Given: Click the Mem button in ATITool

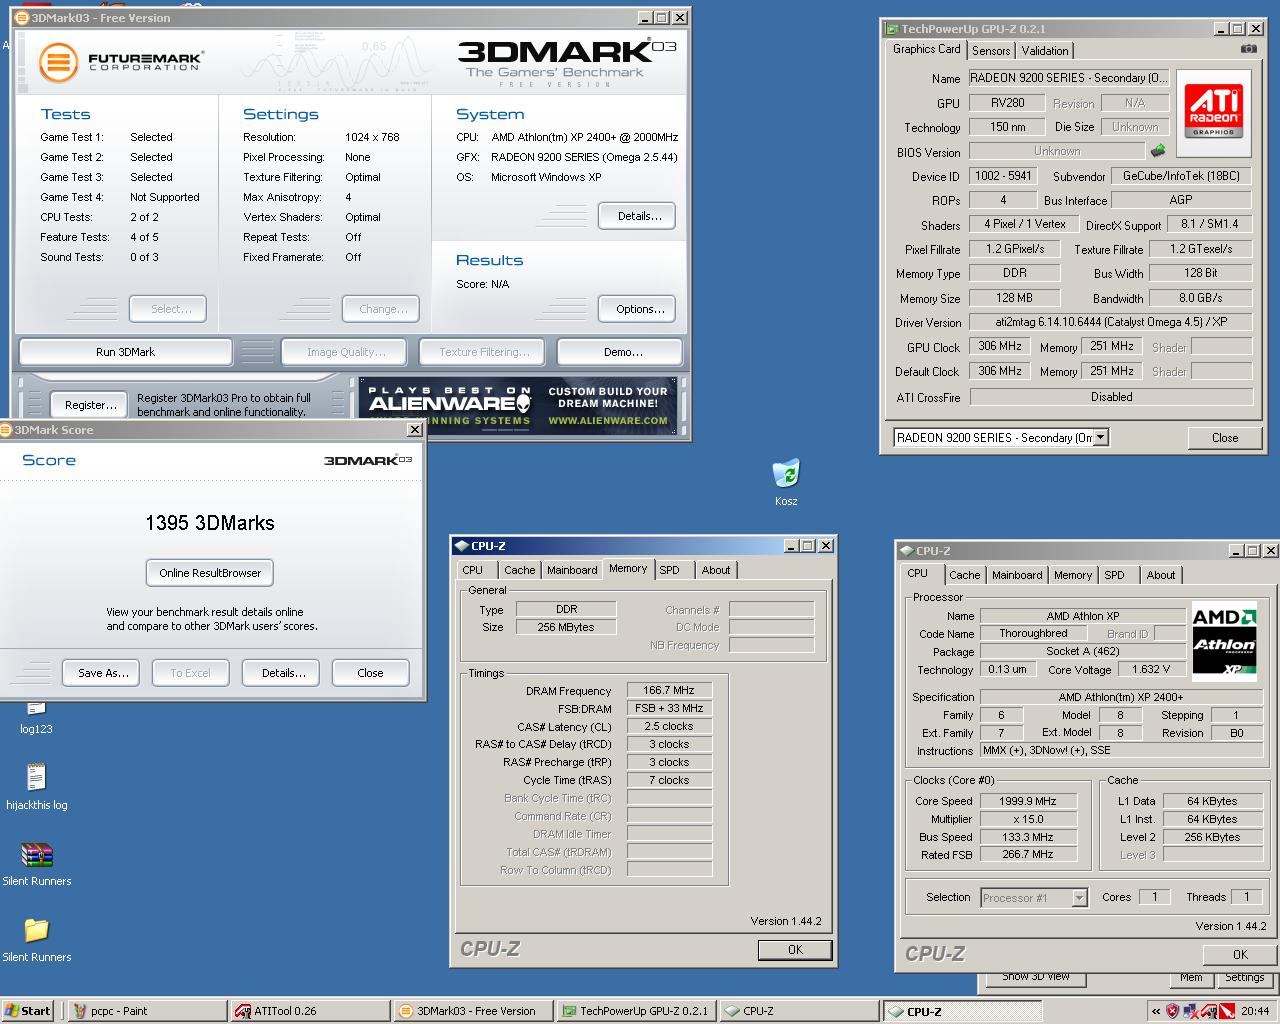Looking at the screenshot, I should pyautogui.click(x=1191, y=977).
